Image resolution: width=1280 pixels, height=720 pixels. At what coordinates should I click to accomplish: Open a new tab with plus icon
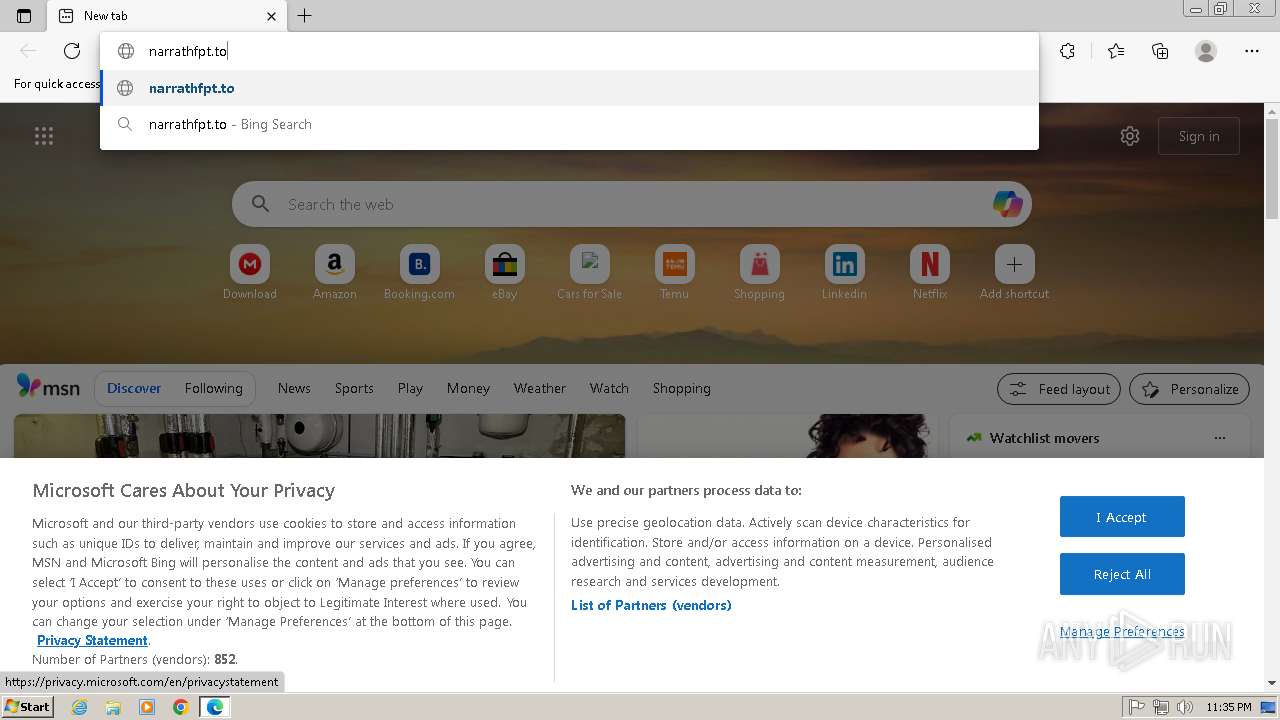[x=305, y=16]
